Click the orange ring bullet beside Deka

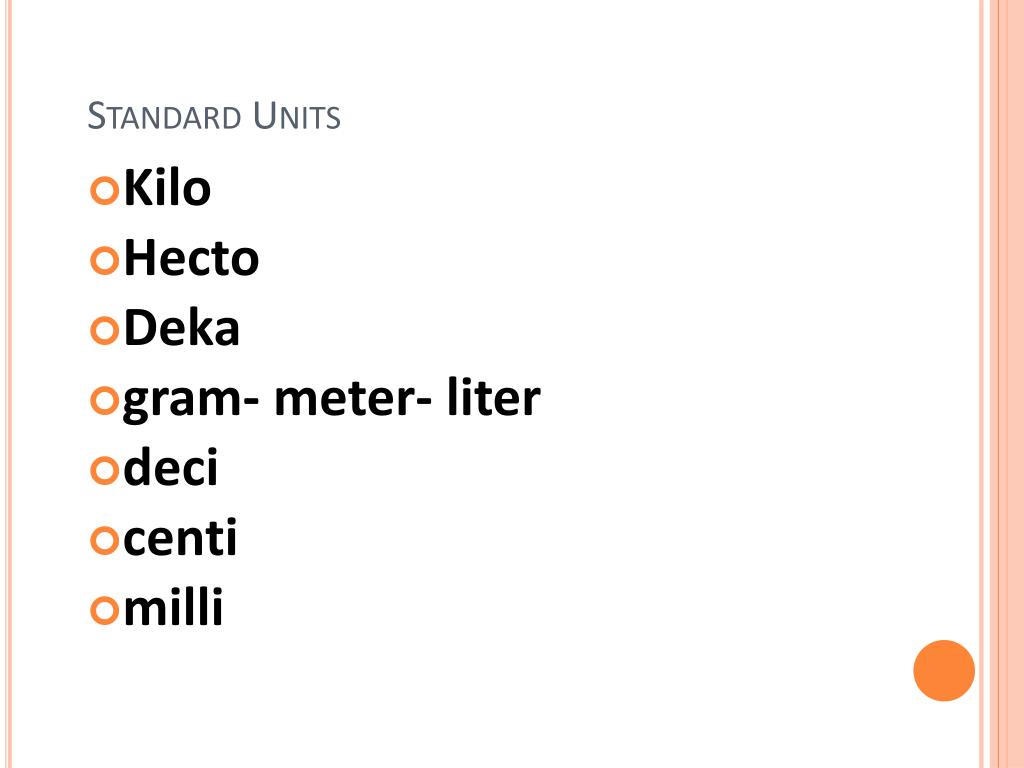104,330
